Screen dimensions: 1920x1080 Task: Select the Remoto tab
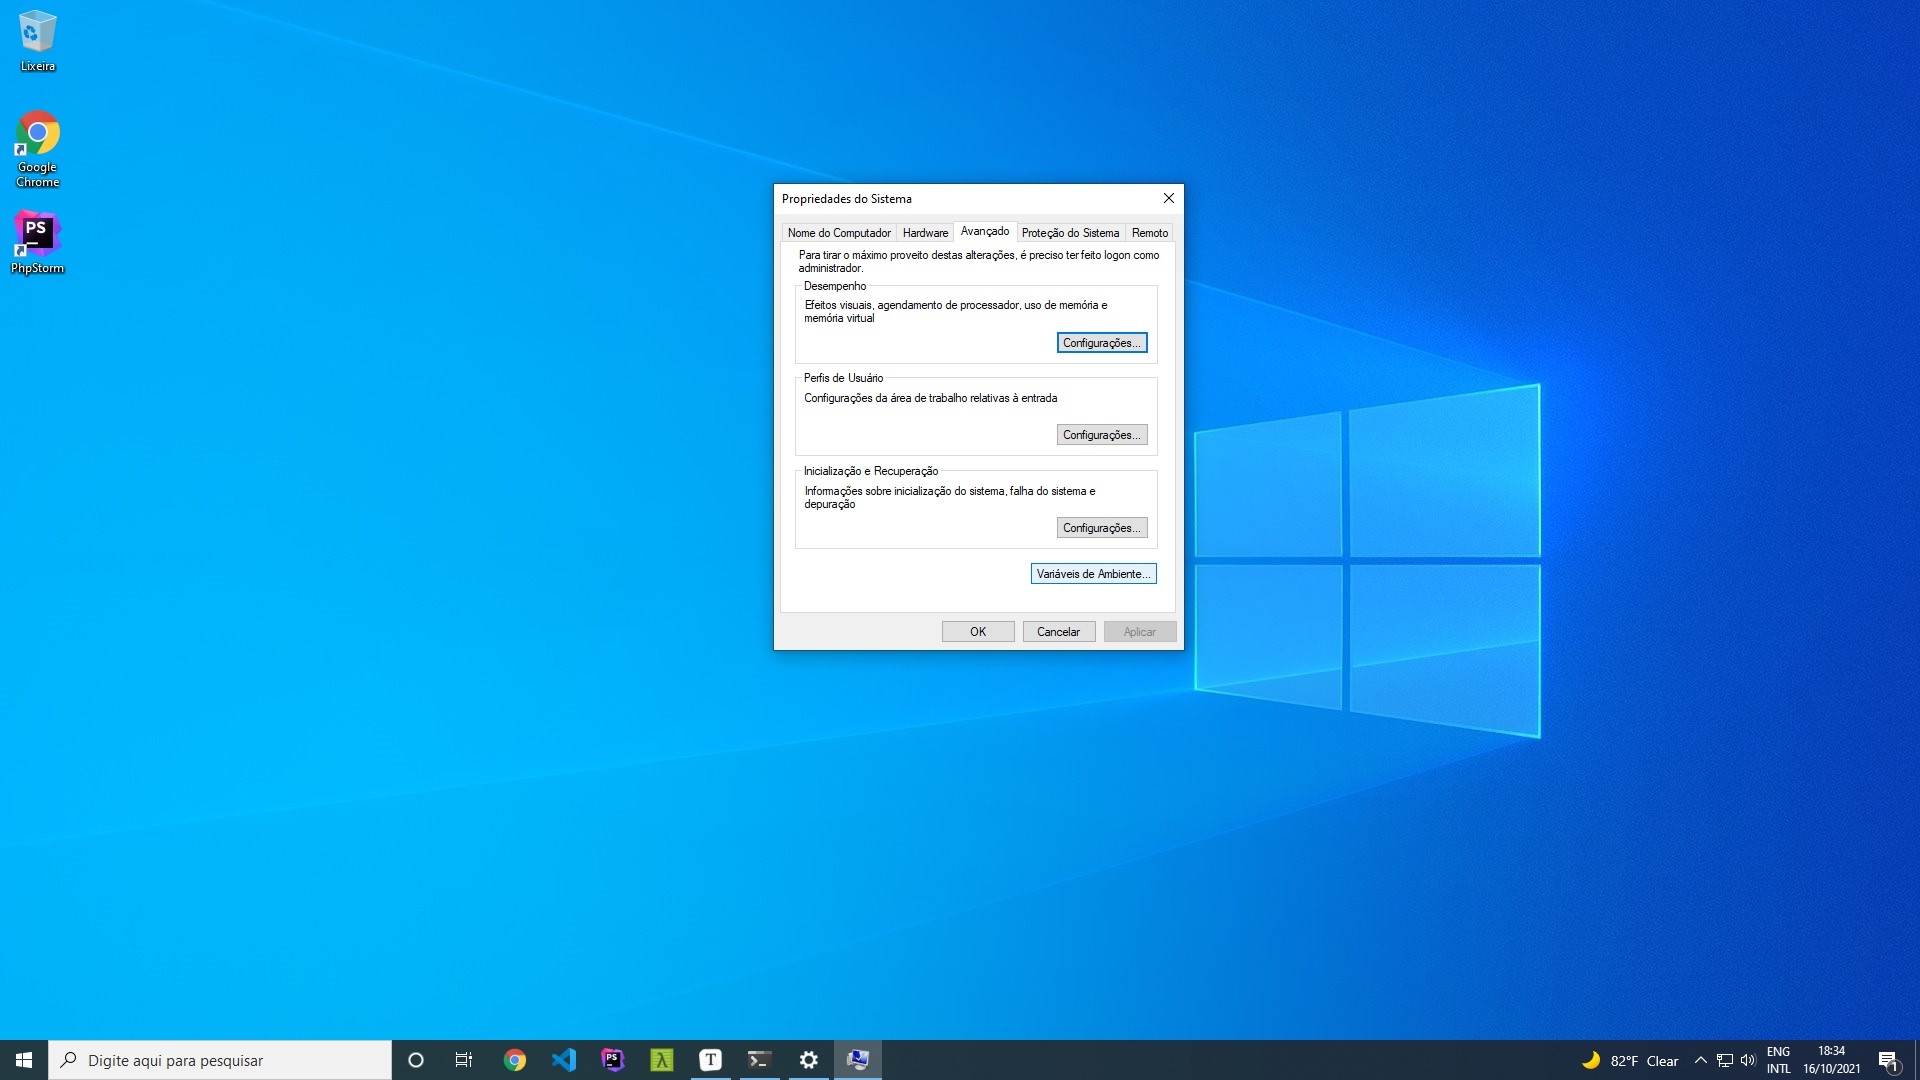[1149, 233]
